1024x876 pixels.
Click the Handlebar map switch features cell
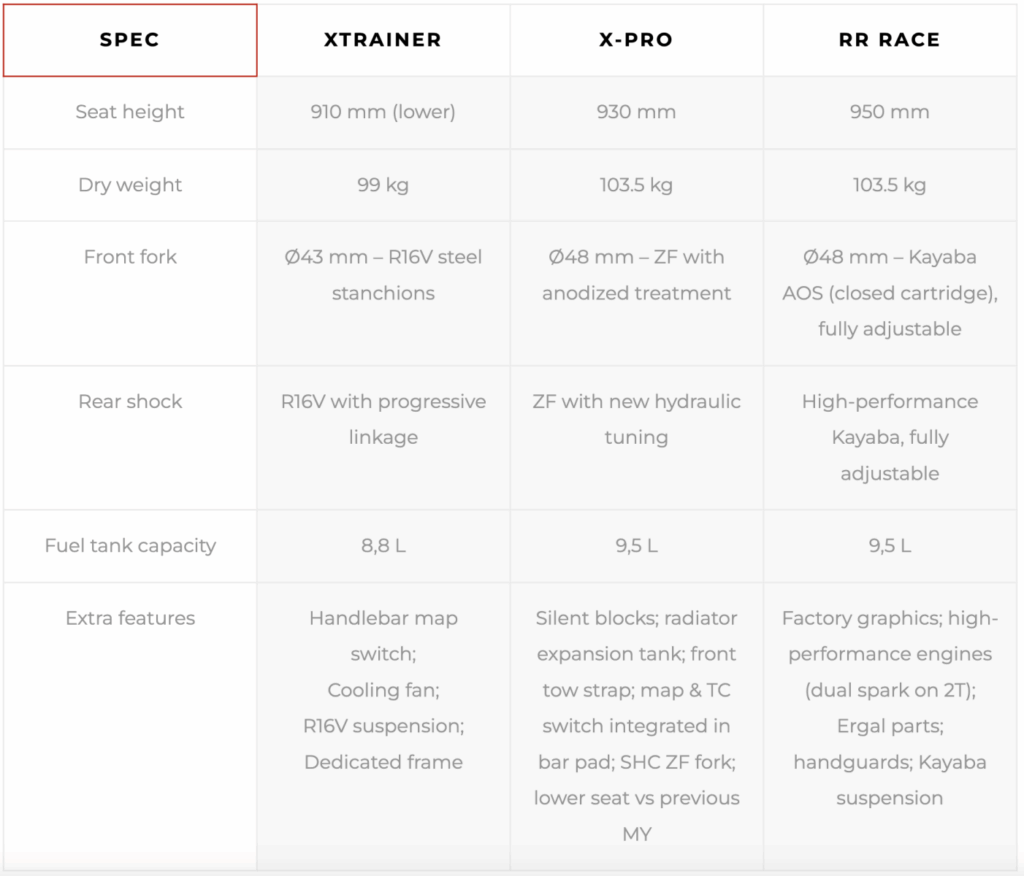pyautogui.click(x=383, y=726)
